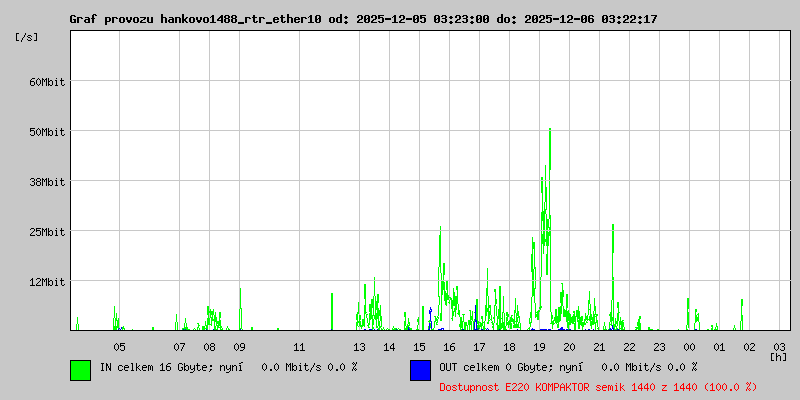The height and width of the screenshot is (400, 800).
Task: Click the hour 09 x-axis marker
Action: tap(239, 346)
